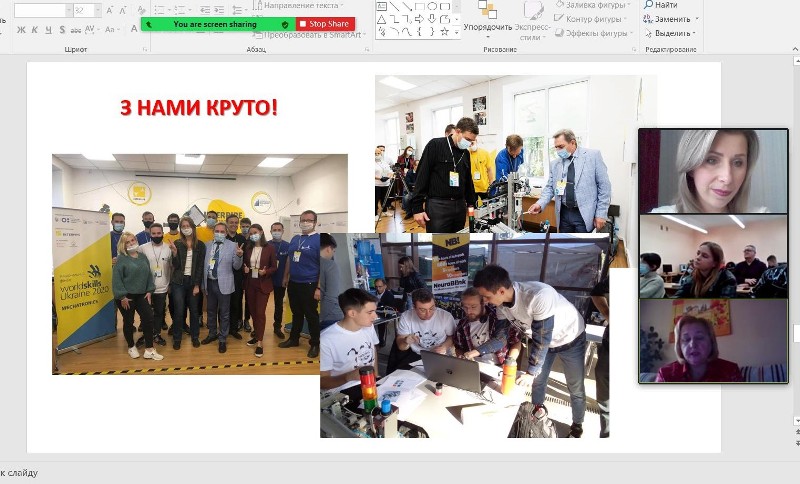This screenshot has width=800, height=484.
Task: Open line spacing options
Action: tap(238, 10)
